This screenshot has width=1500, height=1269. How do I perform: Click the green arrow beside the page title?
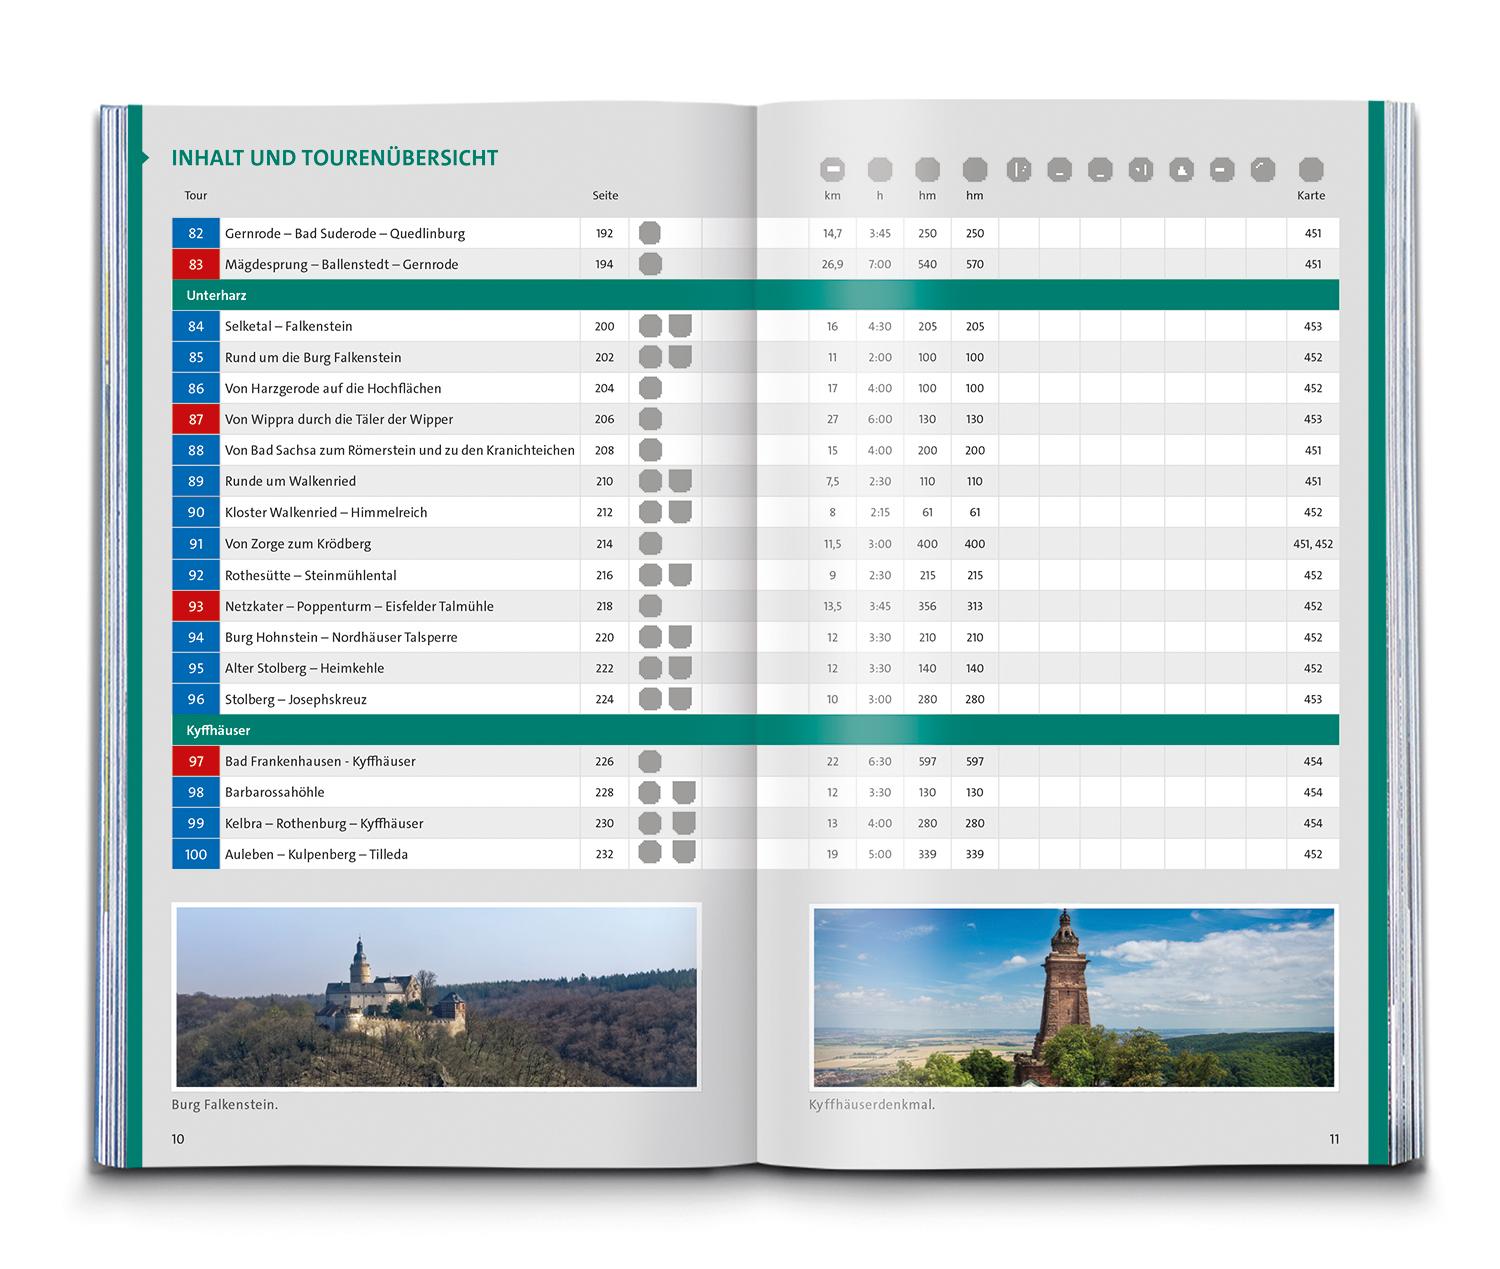click(x=143, y=158)
